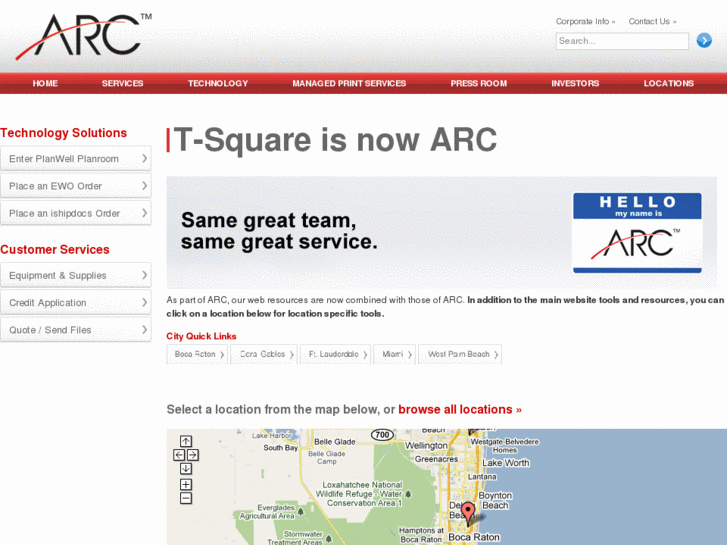The width and height of the screenshot is (727, 545).
Task: Choose the West Palm Beach quick link
Action: tap(460, 354)
